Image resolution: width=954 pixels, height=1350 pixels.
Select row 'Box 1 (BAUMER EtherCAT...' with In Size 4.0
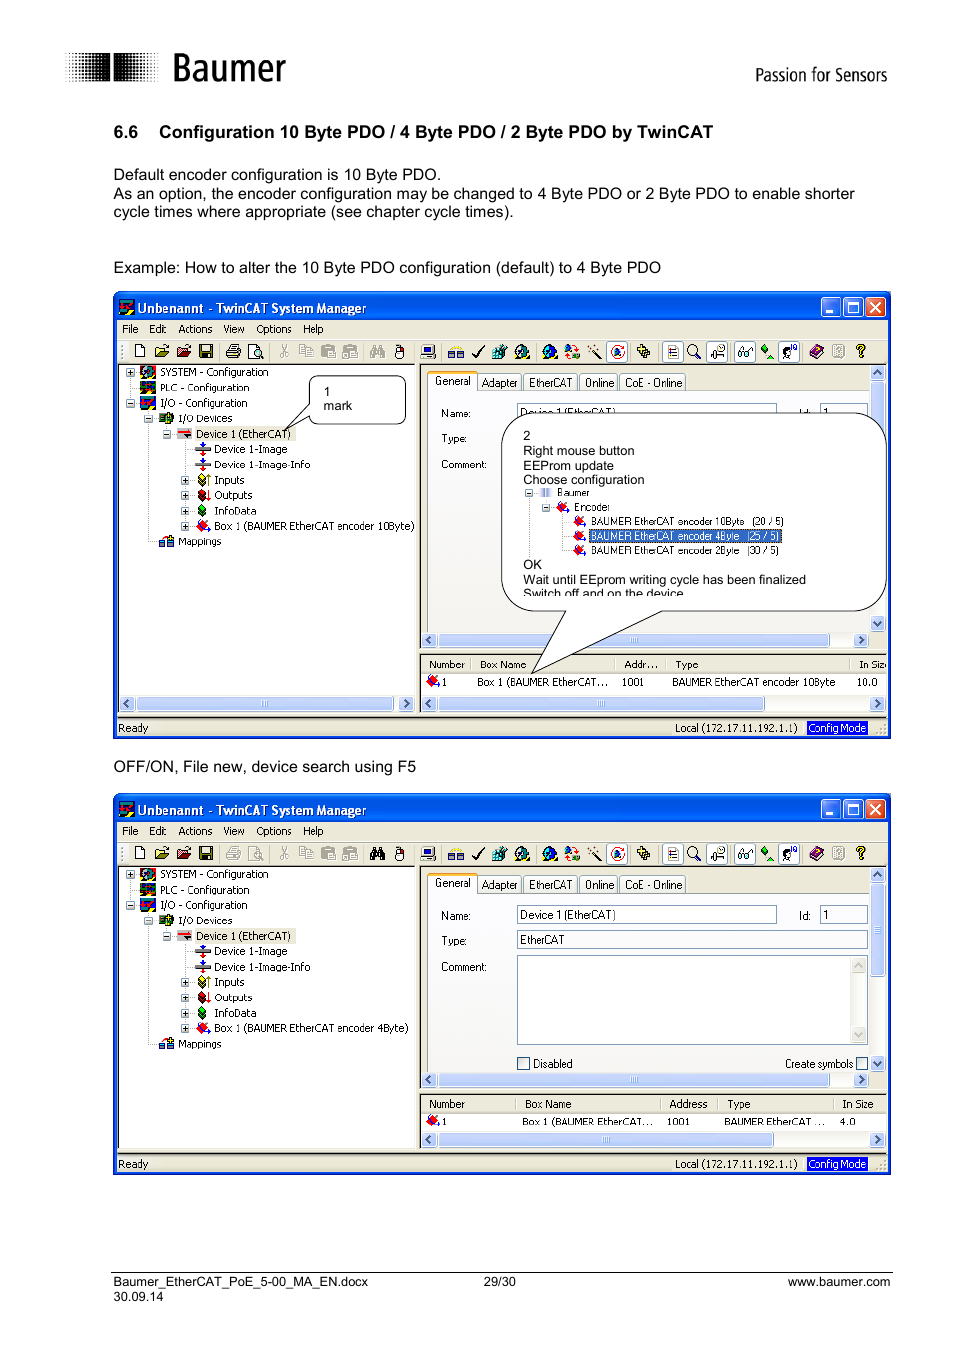coord(654,1121)
